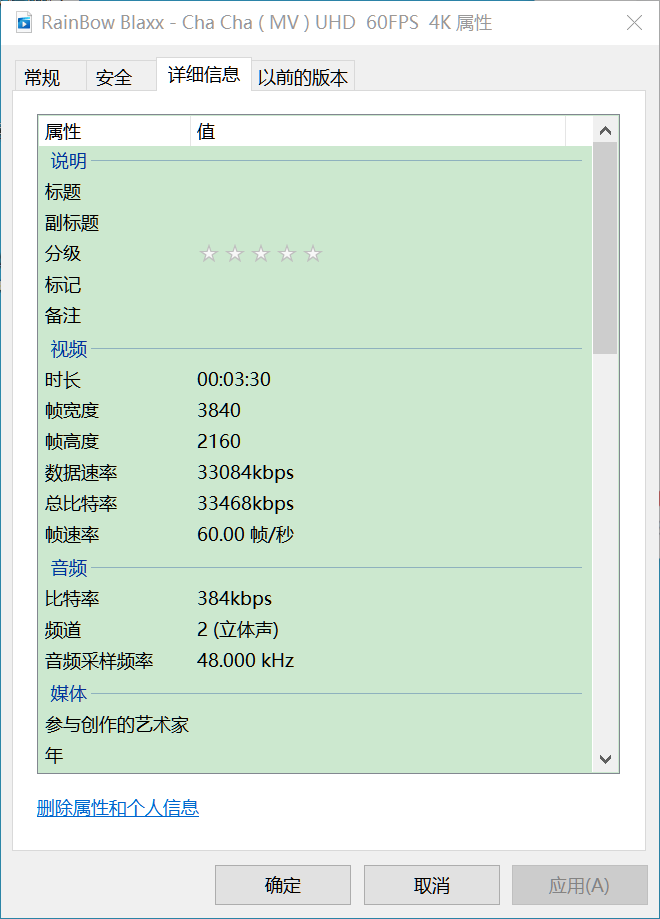The width and height of the screenshot is (660, 919).
Task: Set a five star rating
Action: (x=313, y=254)
